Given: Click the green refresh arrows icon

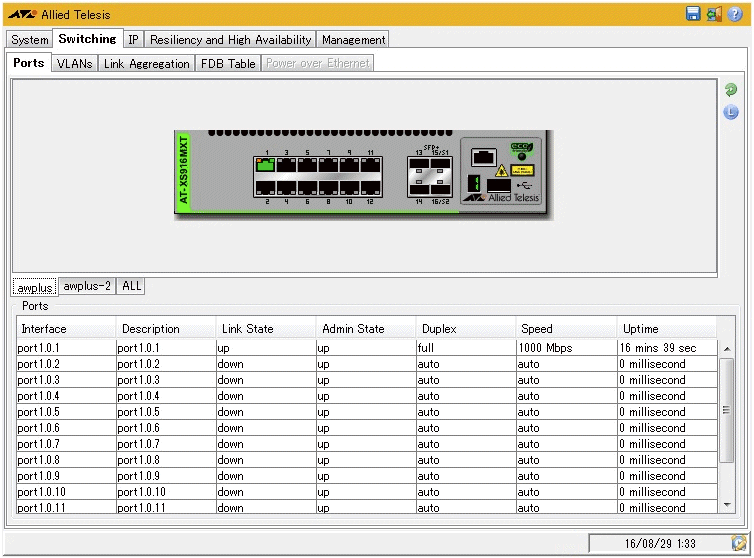Looking at the screenshot, I should coord(731,91).
